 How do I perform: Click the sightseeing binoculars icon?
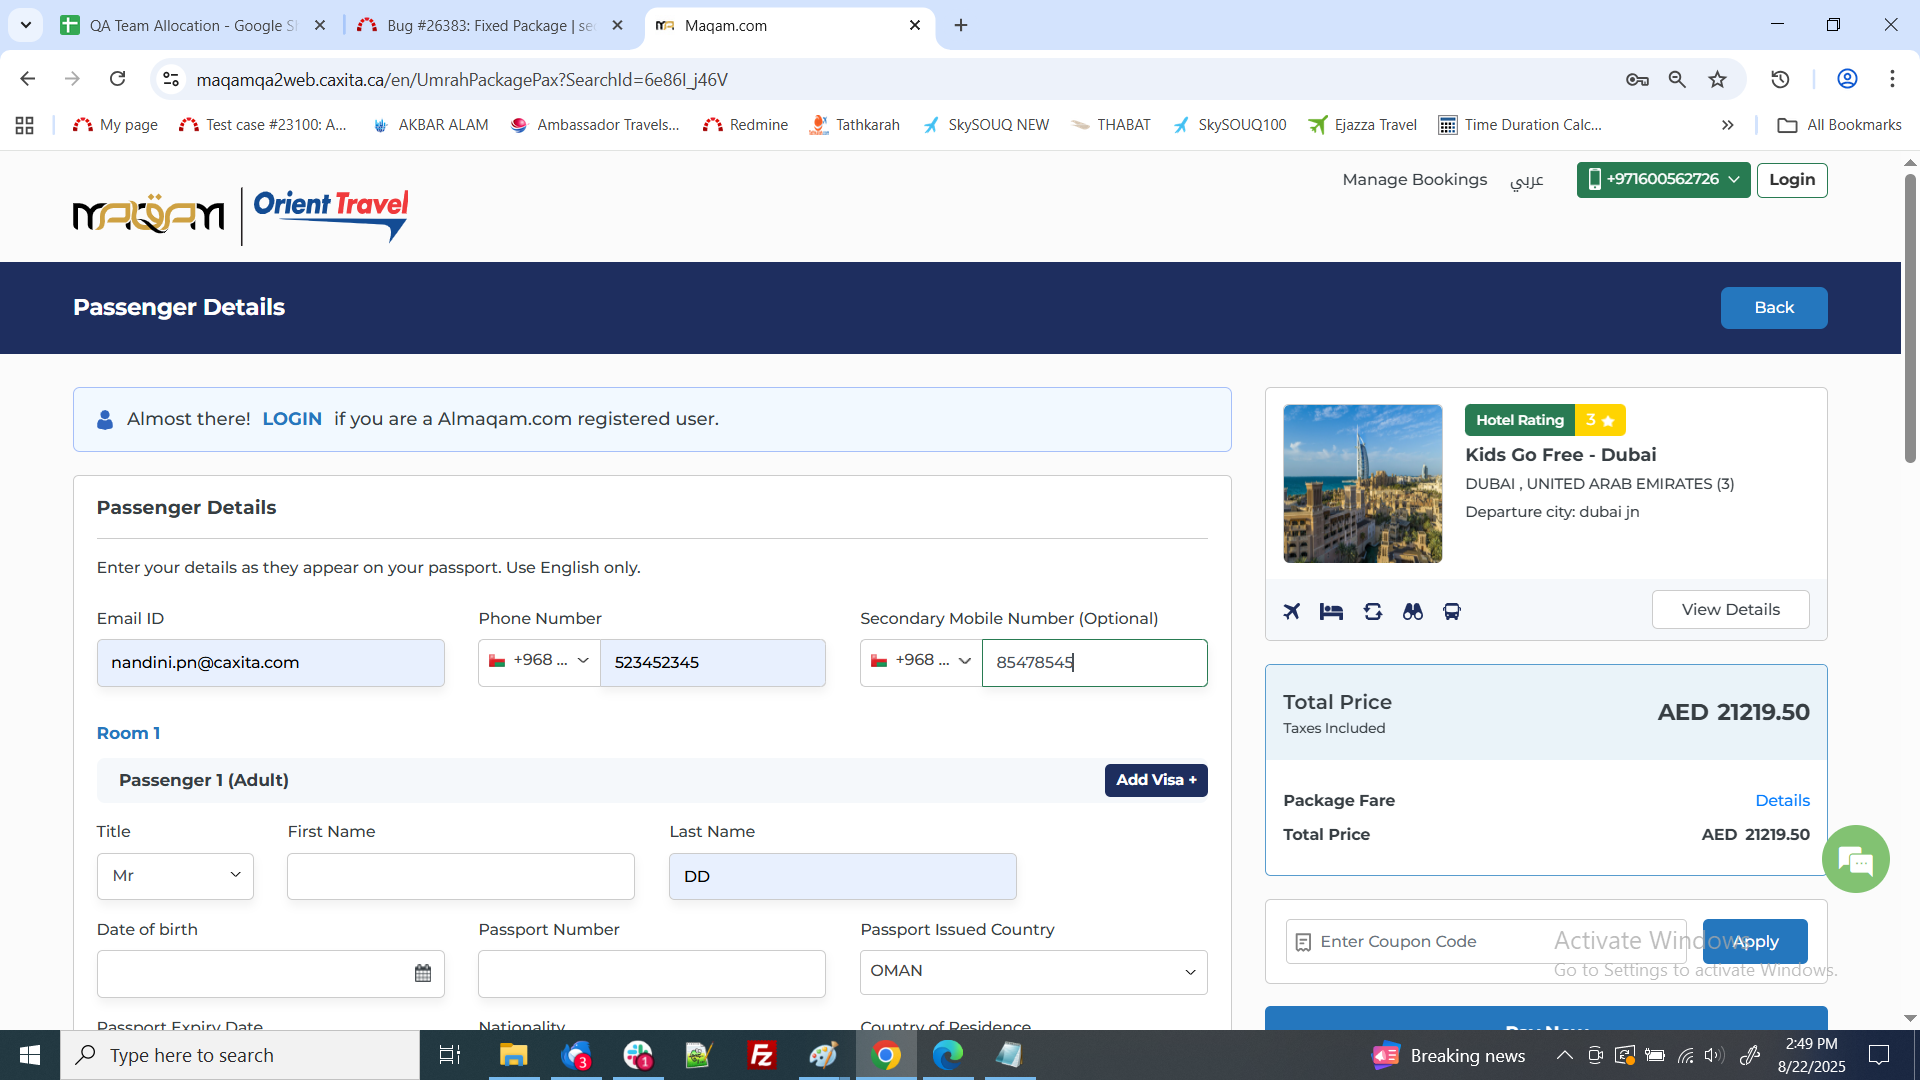tap(1412, 611)
